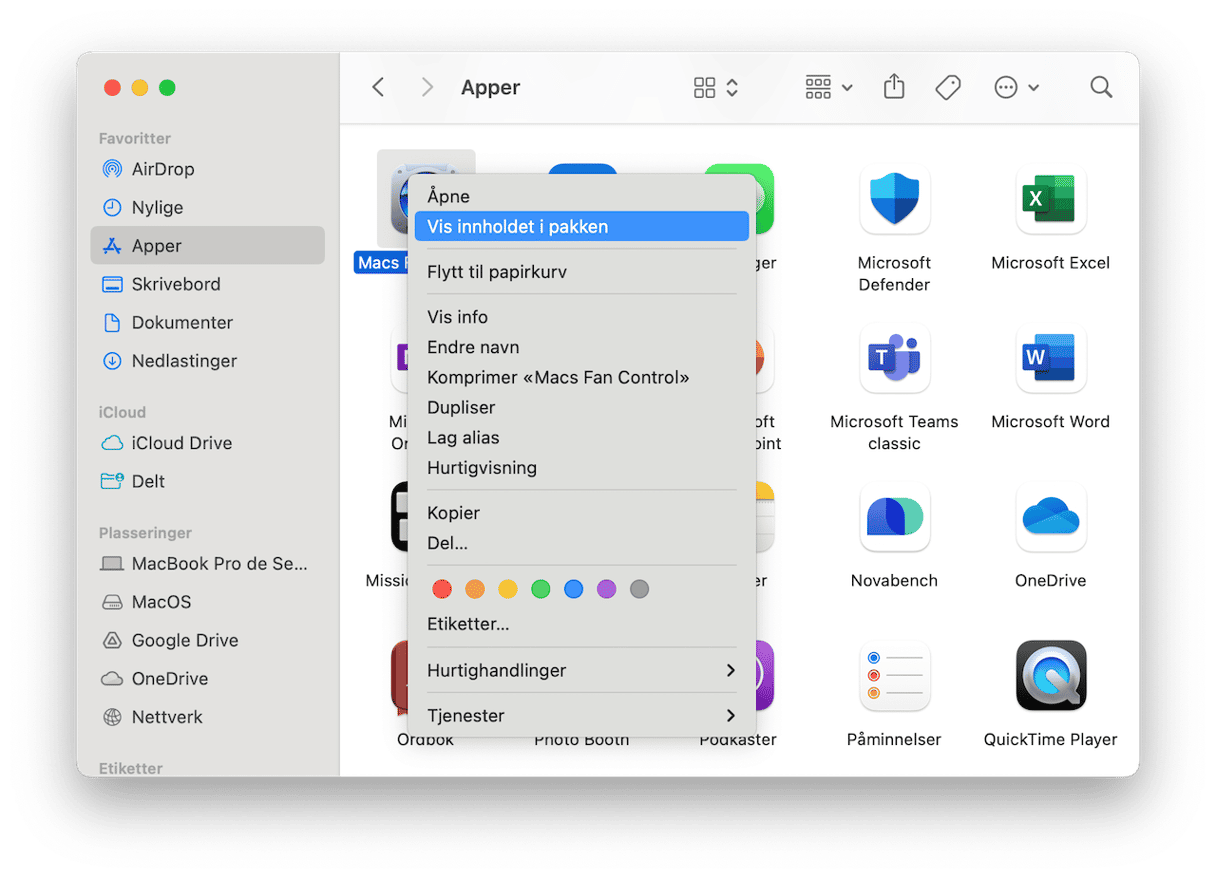Select the QuickTime Player app icon
This screenshot has height=878, width=1216.
click(x=1051, y=676)
